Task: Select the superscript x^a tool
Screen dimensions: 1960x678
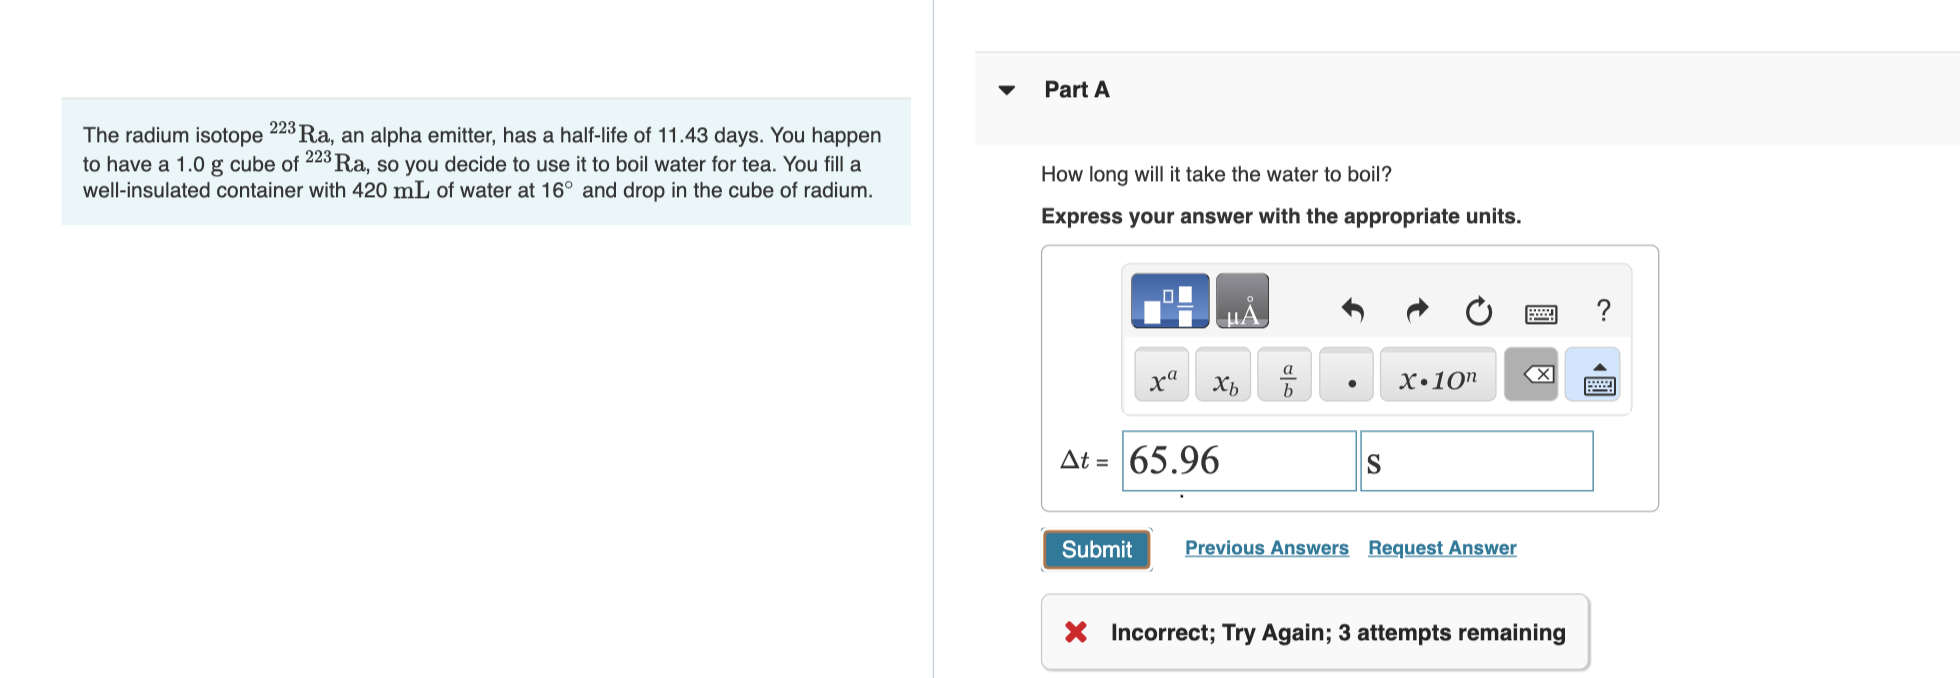Action: (x=1161, y=375)
